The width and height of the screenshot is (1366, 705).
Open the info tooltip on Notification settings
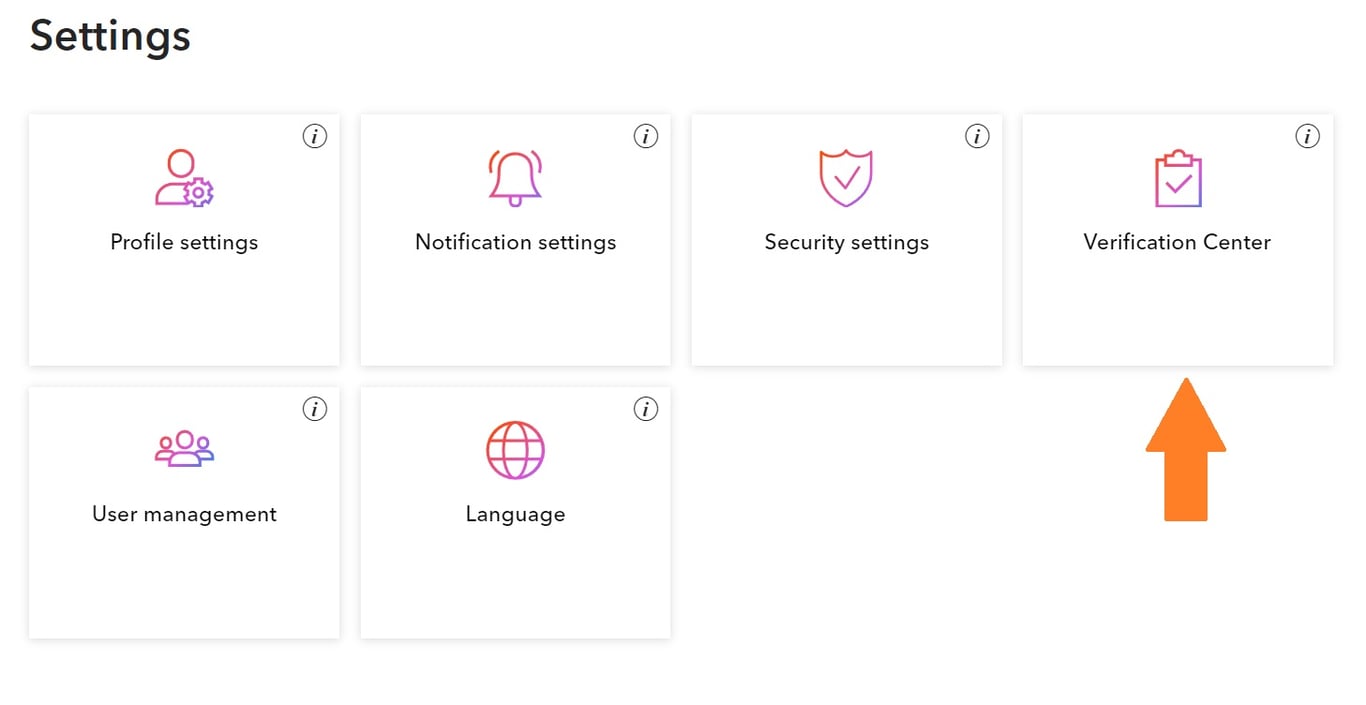[x=646, y=136]
